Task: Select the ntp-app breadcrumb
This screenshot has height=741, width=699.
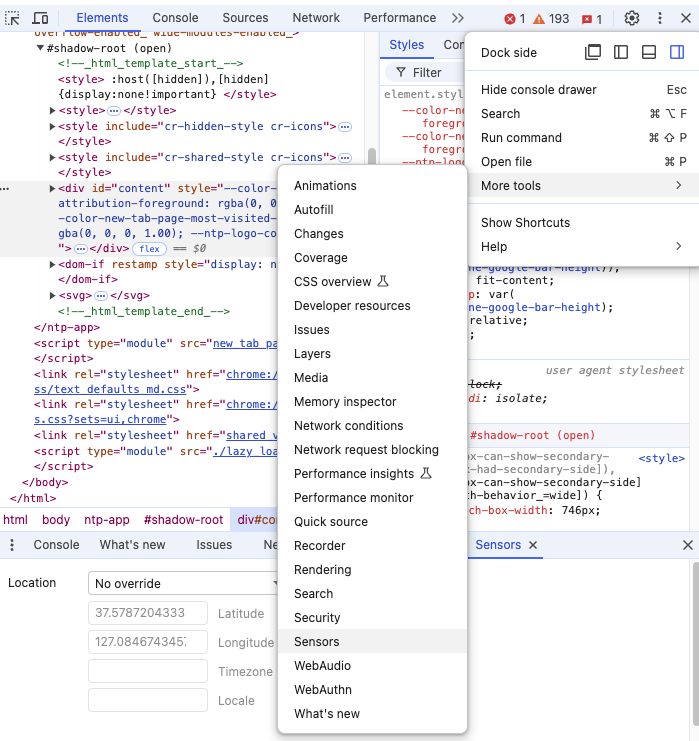Action: click(x=106, y=520)
